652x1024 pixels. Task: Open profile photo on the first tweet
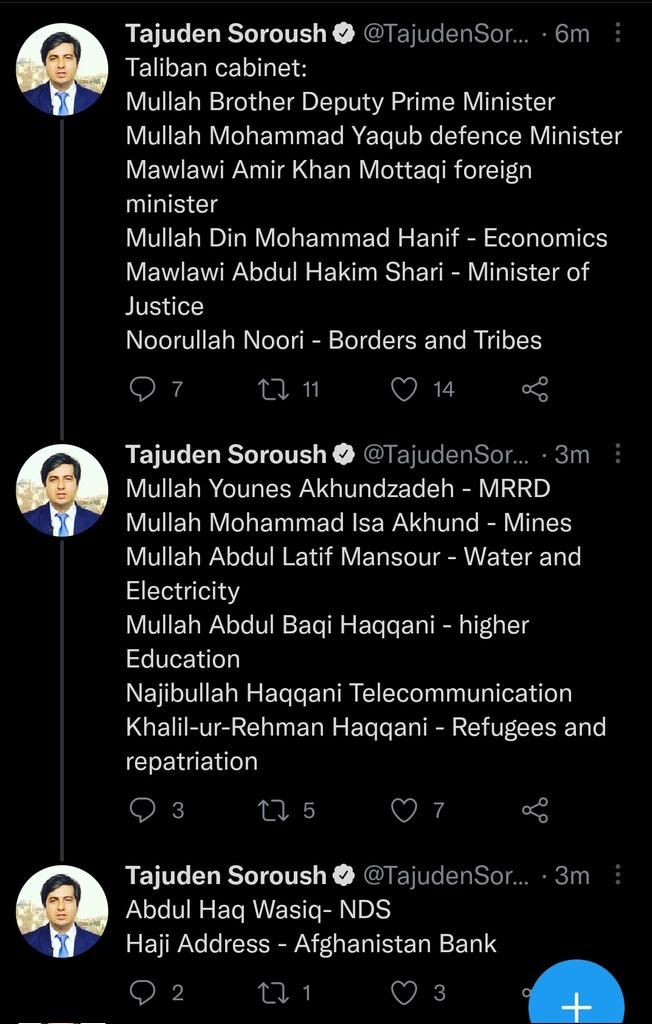(x=62, y=69)
